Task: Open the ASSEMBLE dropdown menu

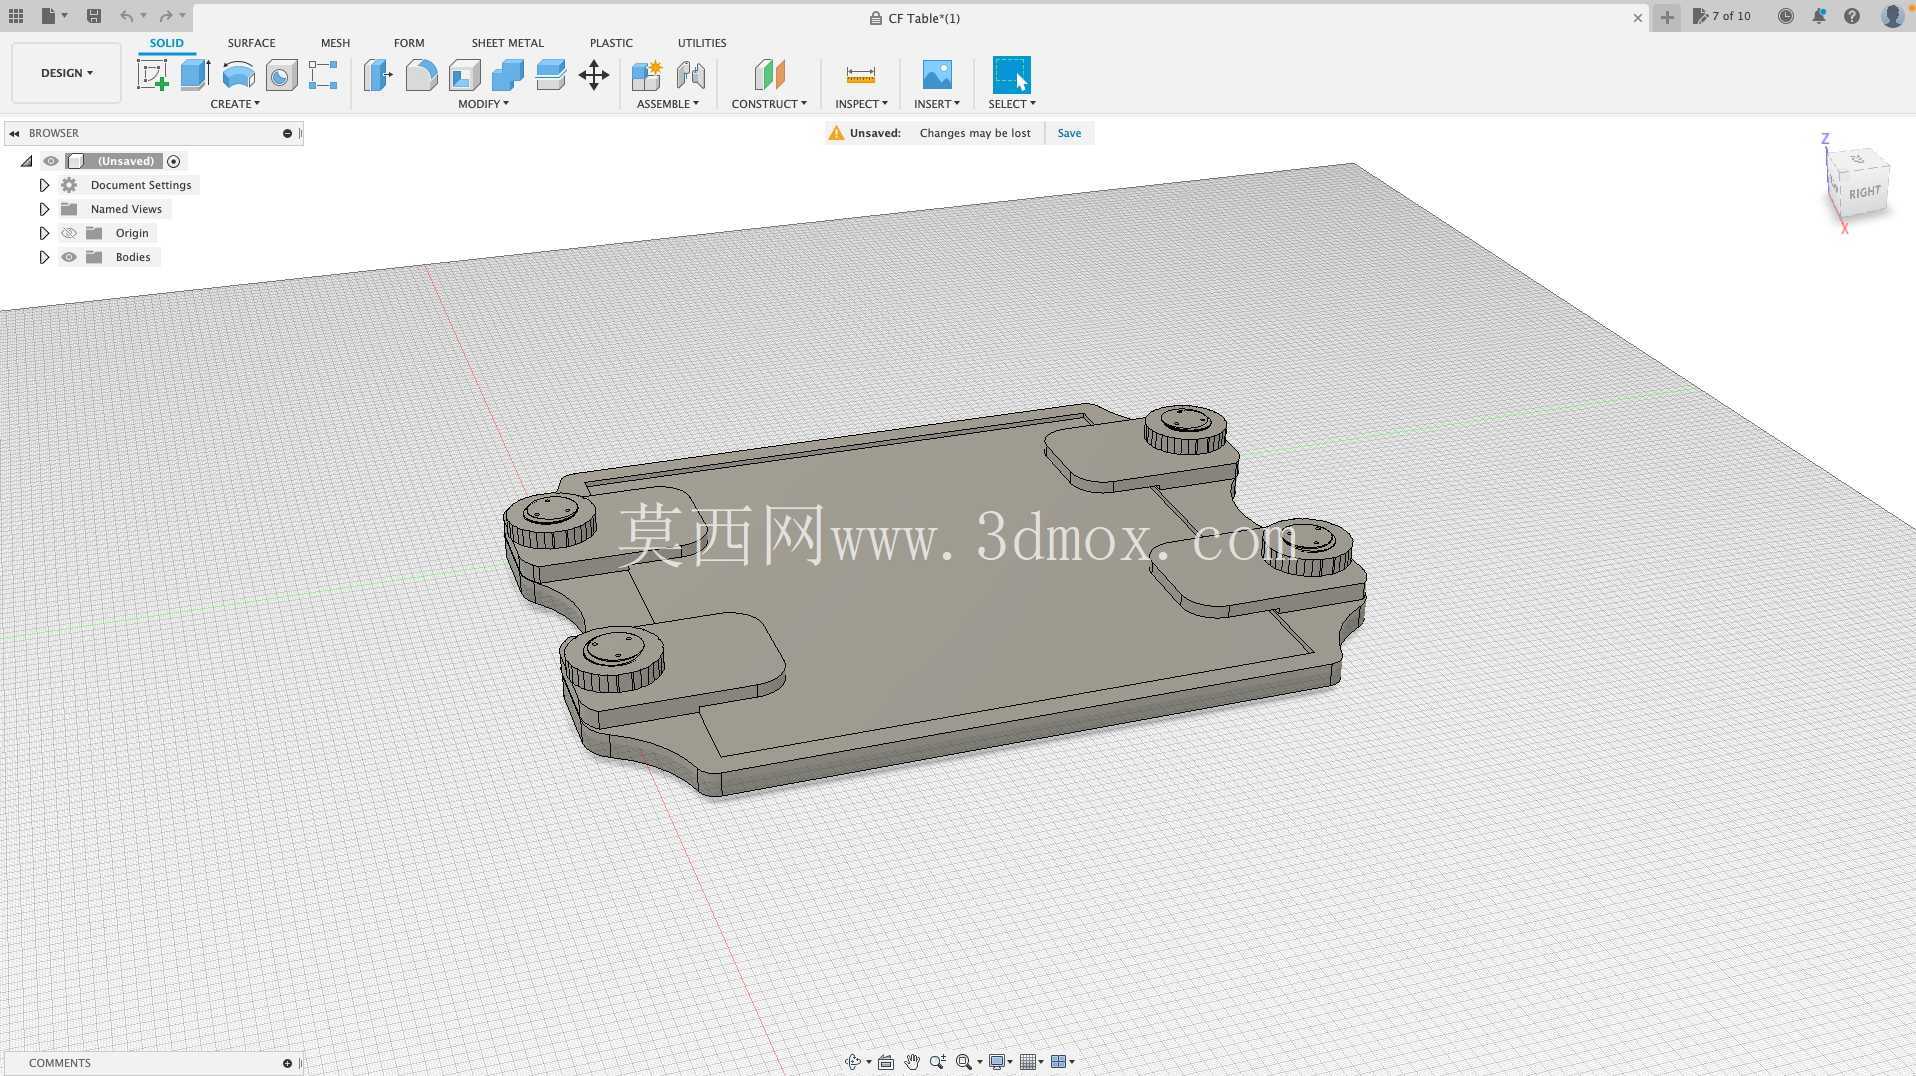Action: (668, 104)
